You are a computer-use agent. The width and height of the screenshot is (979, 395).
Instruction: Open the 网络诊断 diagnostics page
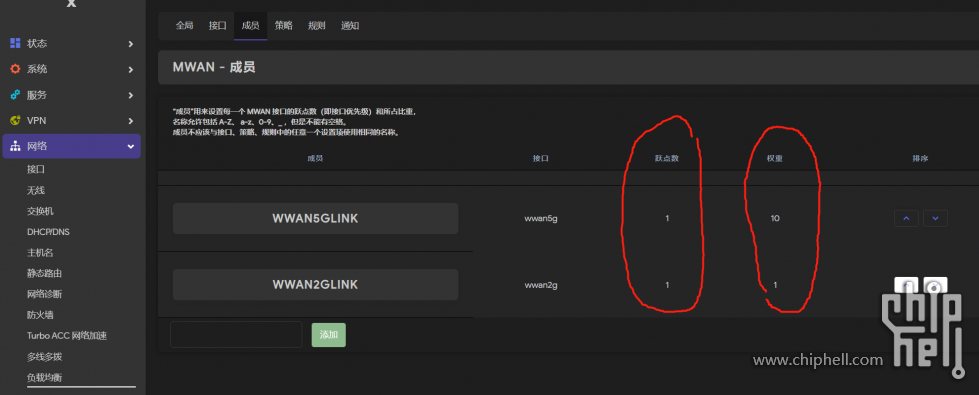click(x=44, y=294)
